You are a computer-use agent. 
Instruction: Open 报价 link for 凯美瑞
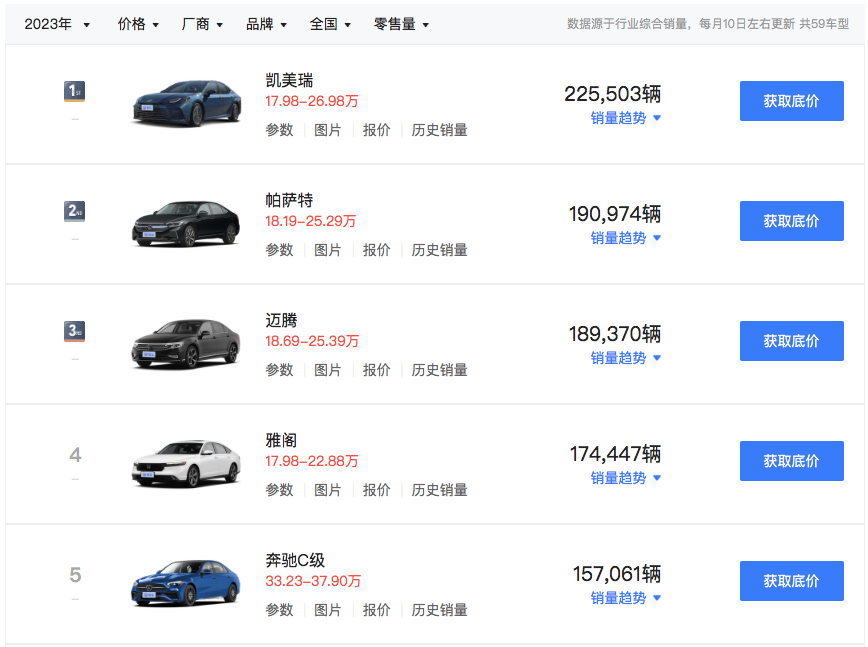coord(376,130)
